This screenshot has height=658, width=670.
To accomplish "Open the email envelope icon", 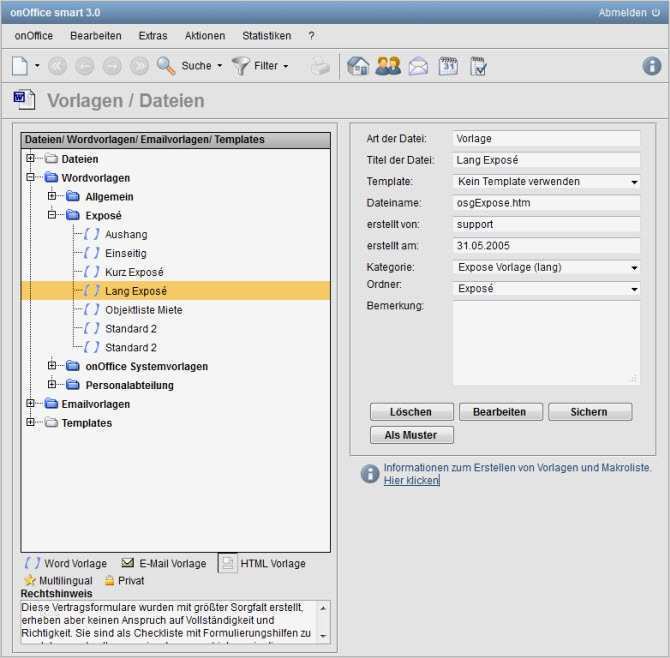I will (418, 67).
